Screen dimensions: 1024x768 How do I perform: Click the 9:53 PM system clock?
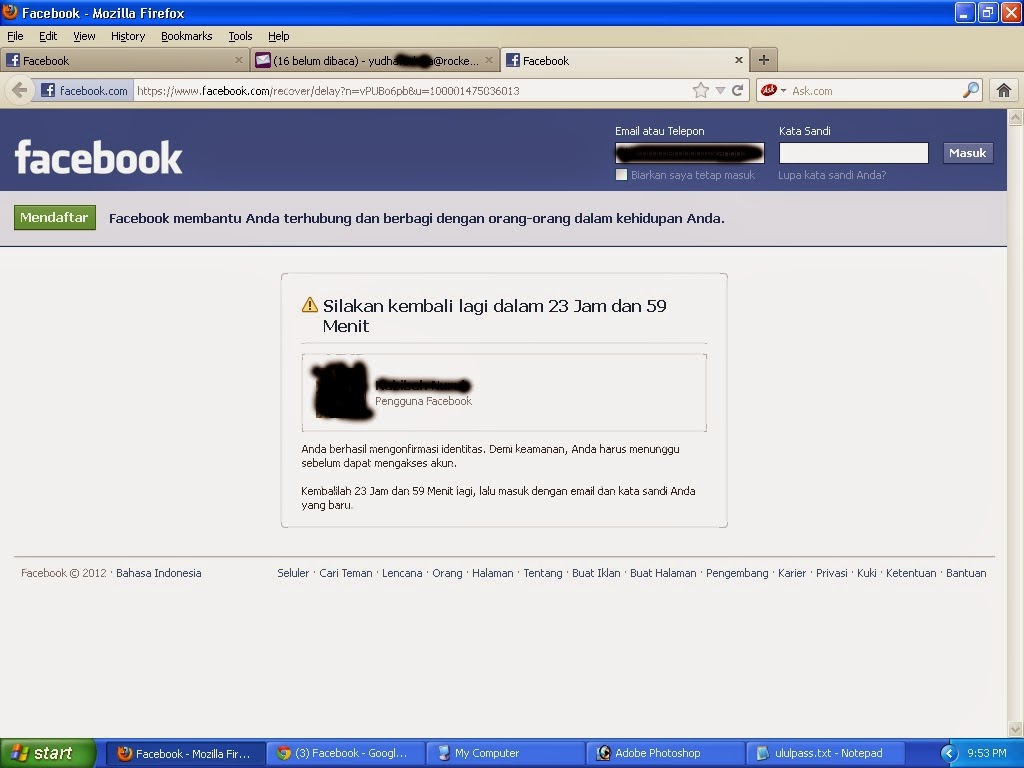tap(987, 753)
